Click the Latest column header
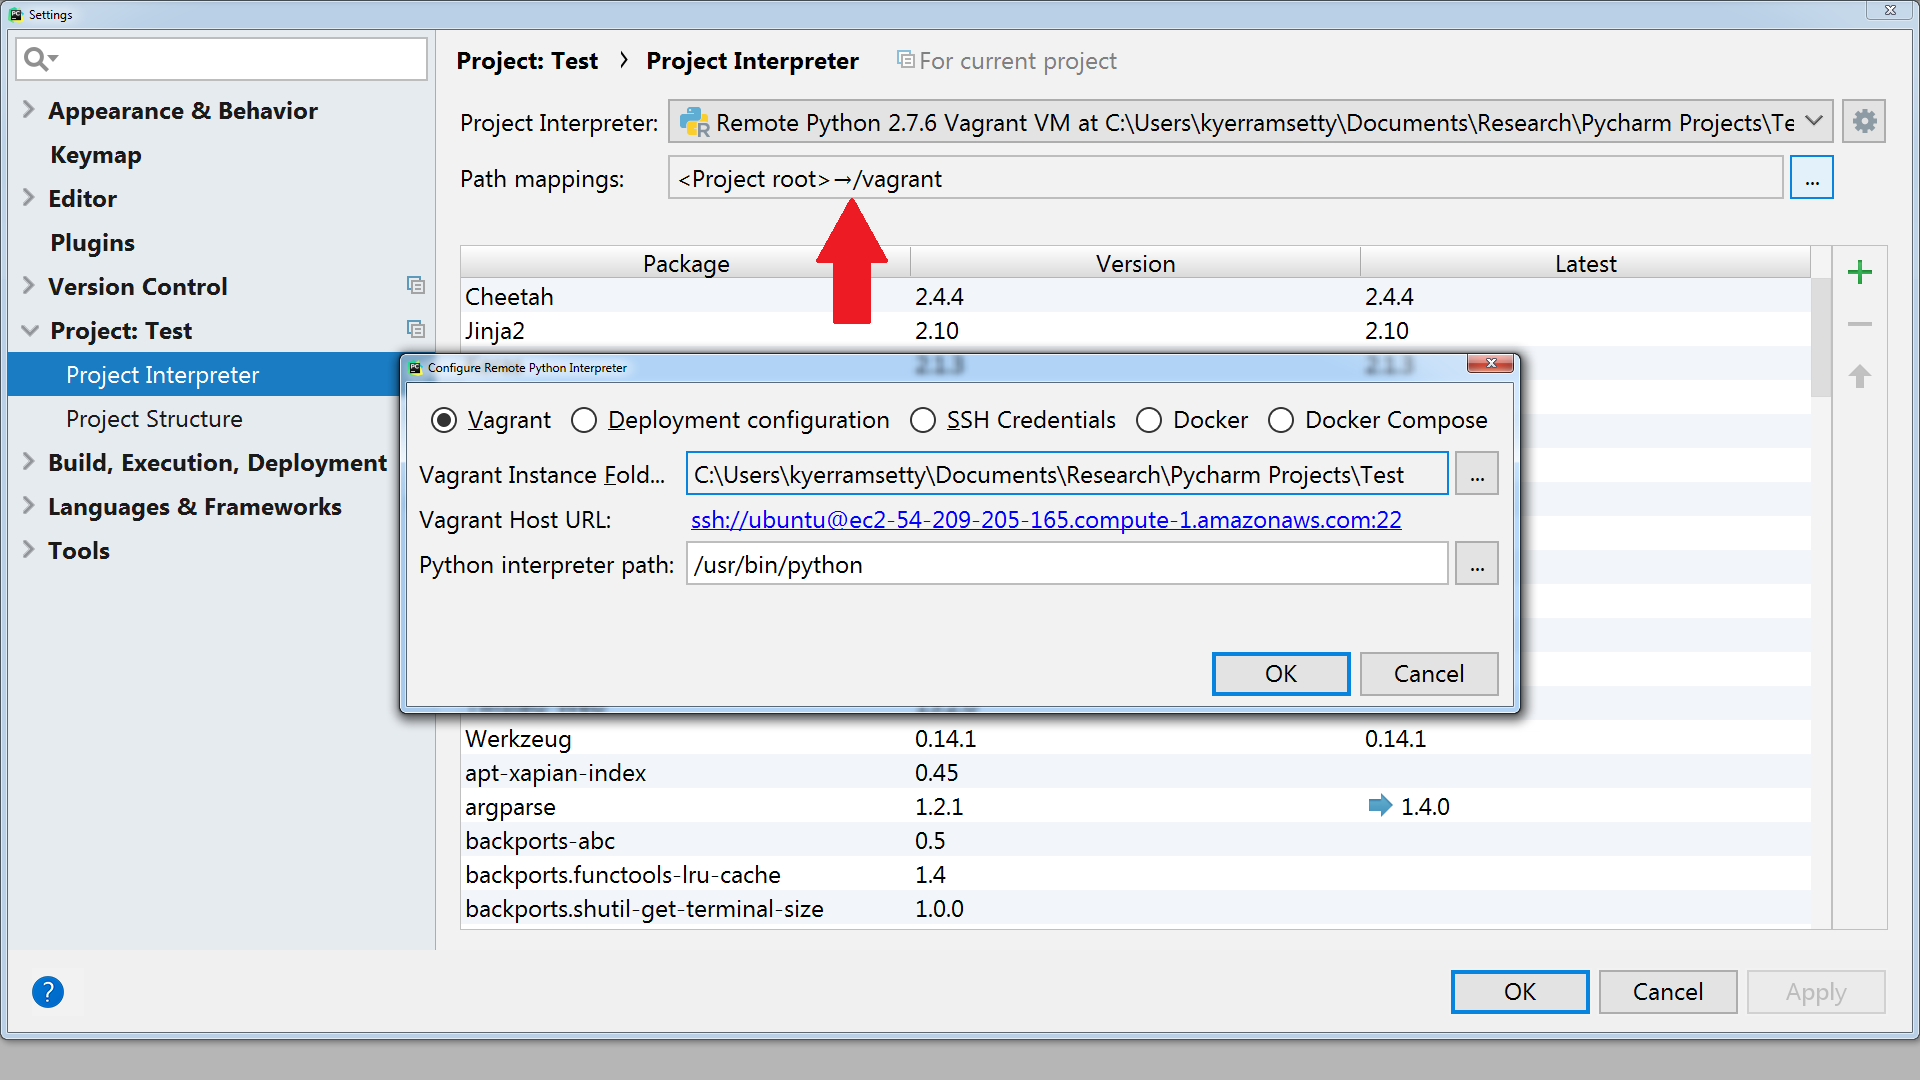 1585,263
